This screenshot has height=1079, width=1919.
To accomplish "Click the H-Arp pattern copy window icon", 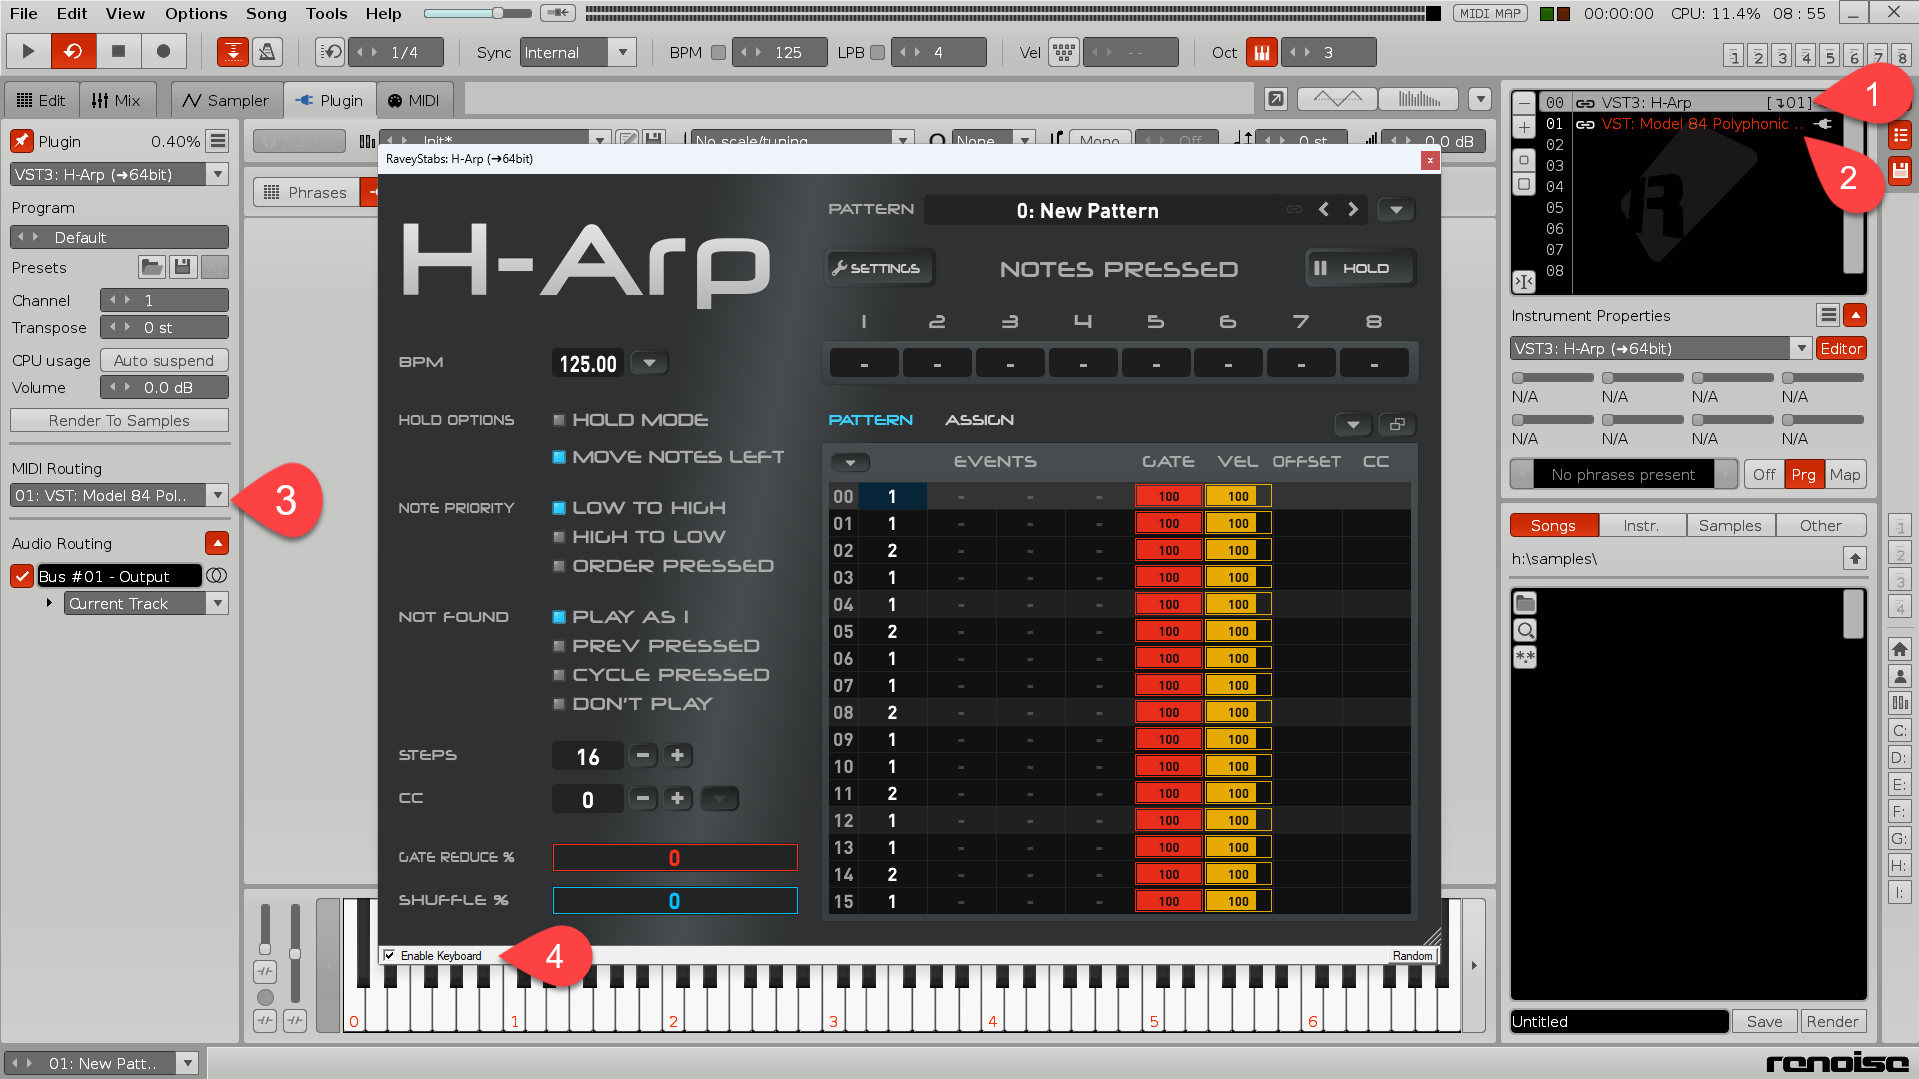I will pyautogui.click(x=1397, y=424).
